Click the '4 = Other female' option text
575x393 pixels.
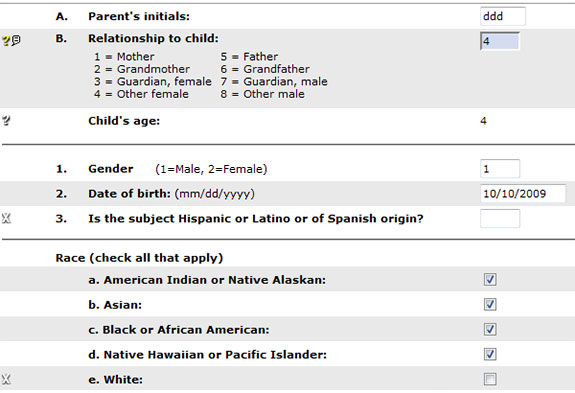[x=141, y=94]
